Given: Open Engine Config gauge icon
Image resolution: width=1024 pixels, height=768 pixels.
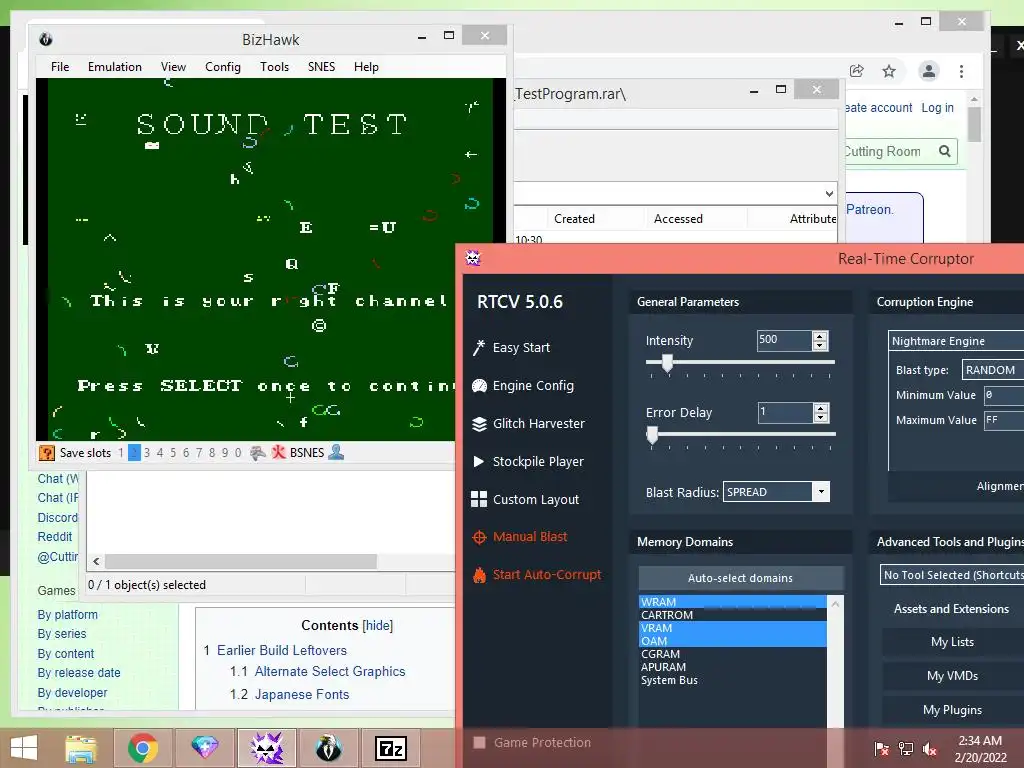Looking at the screenshot, I should 479,386.
